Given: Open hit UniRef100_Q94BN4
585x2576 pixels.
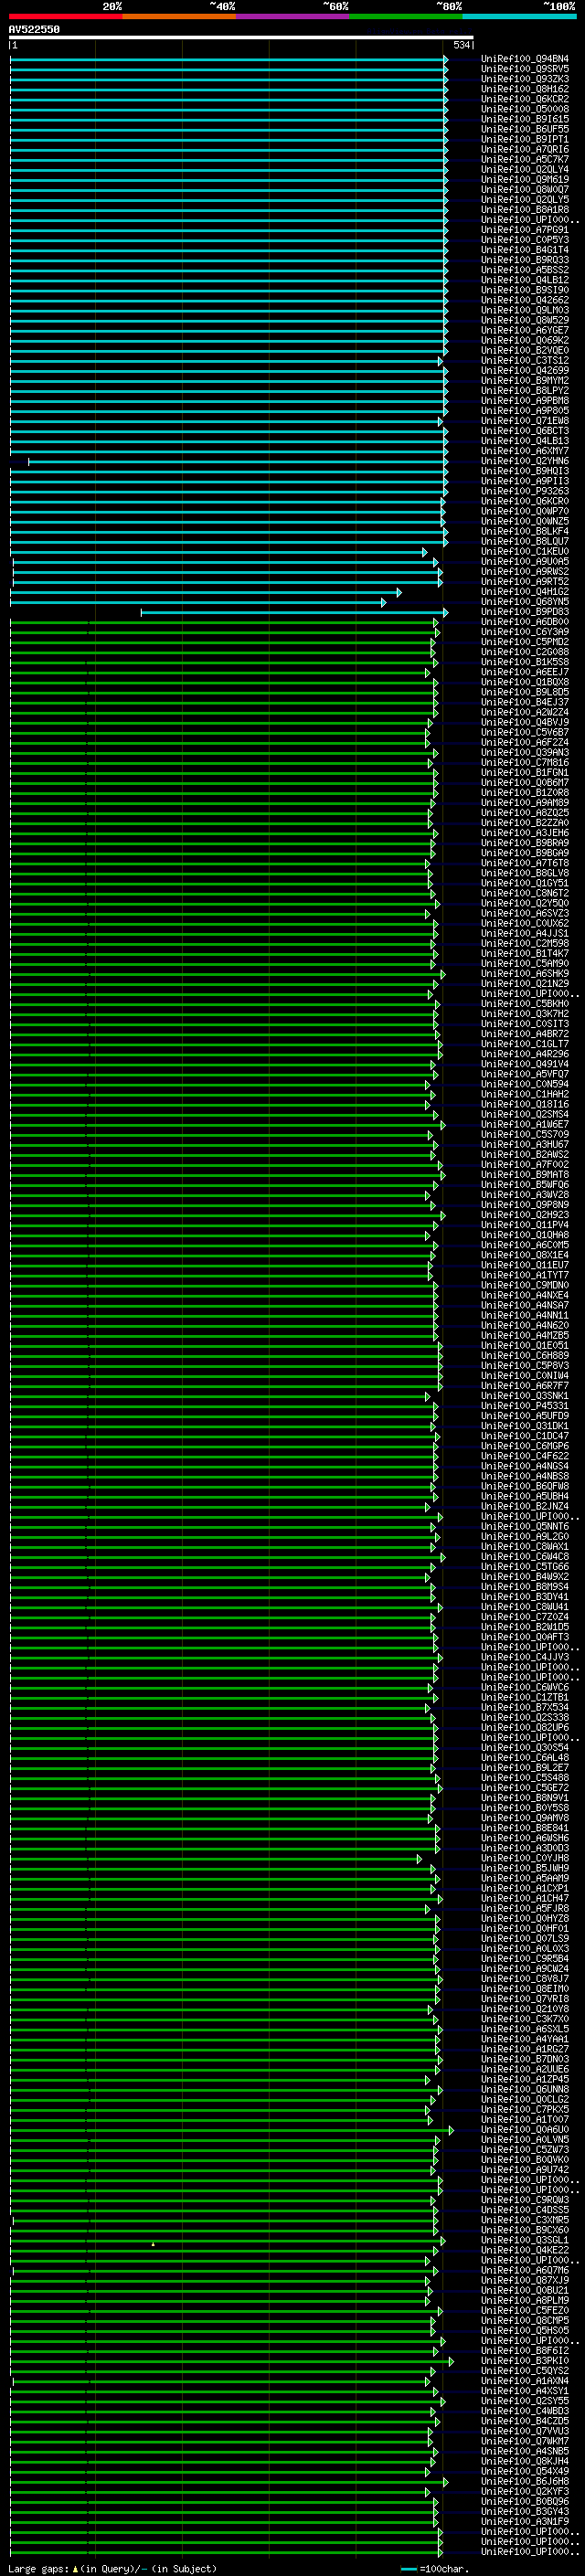Looking at the screenshot, I should tap(525, 59).
